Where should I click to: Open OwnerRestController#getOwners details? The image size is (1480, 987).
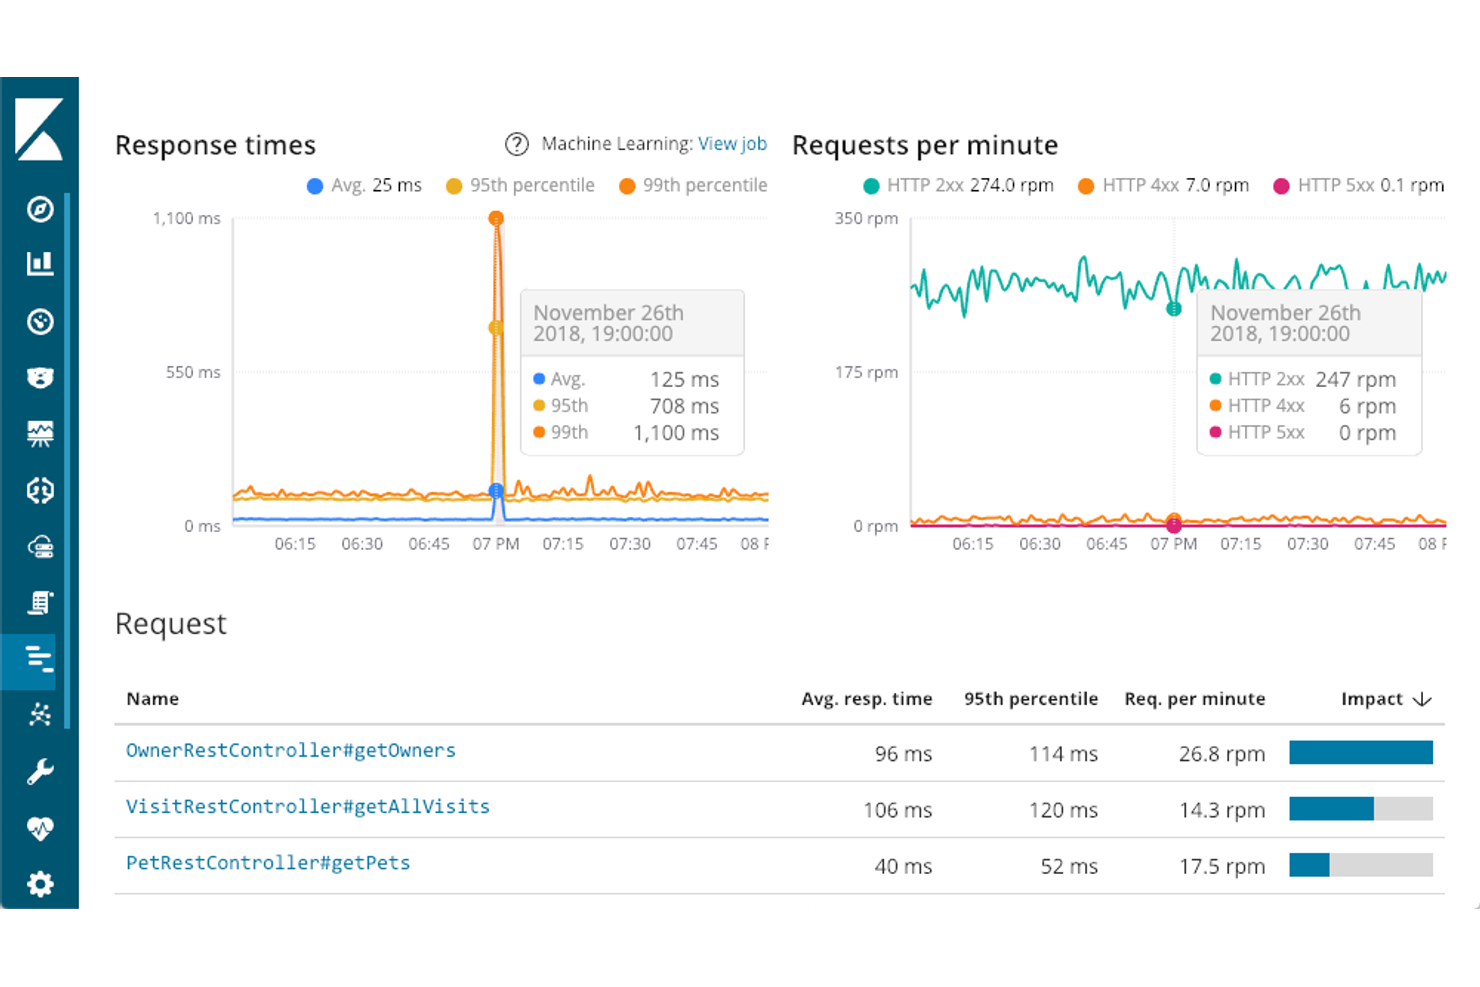pos(290,751)
